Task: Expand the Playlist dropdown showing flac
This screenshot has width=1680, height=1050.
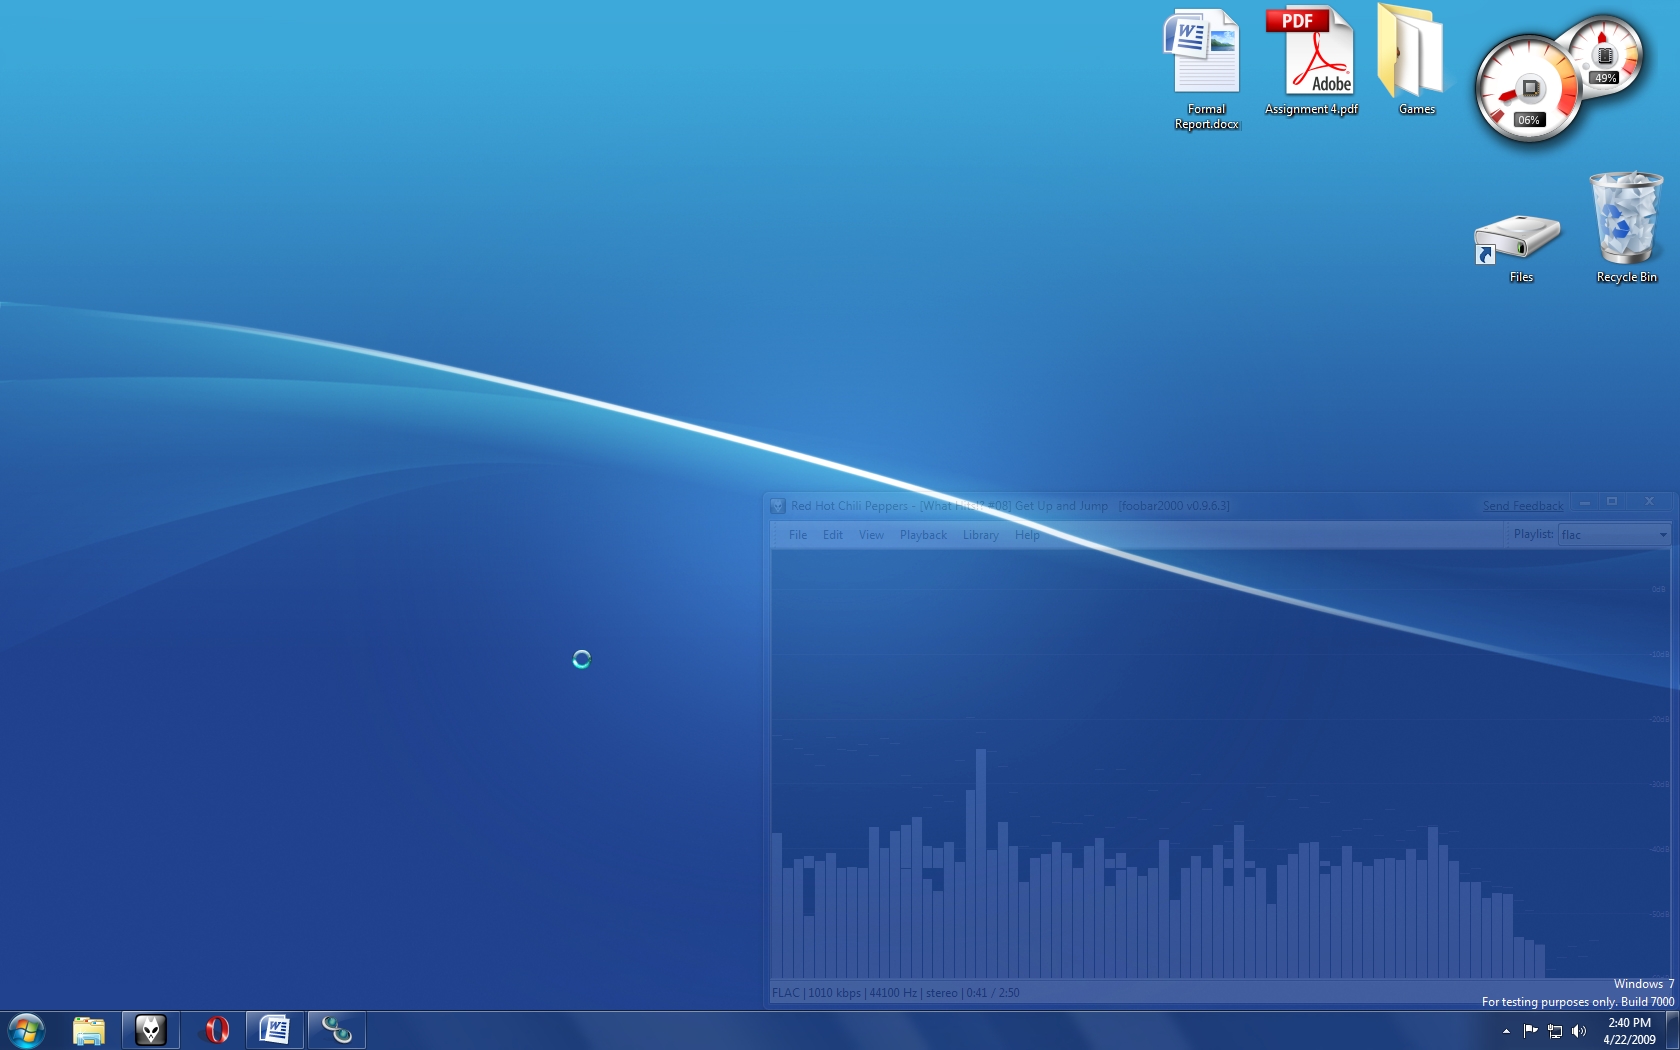Action: click(1663, 535)
